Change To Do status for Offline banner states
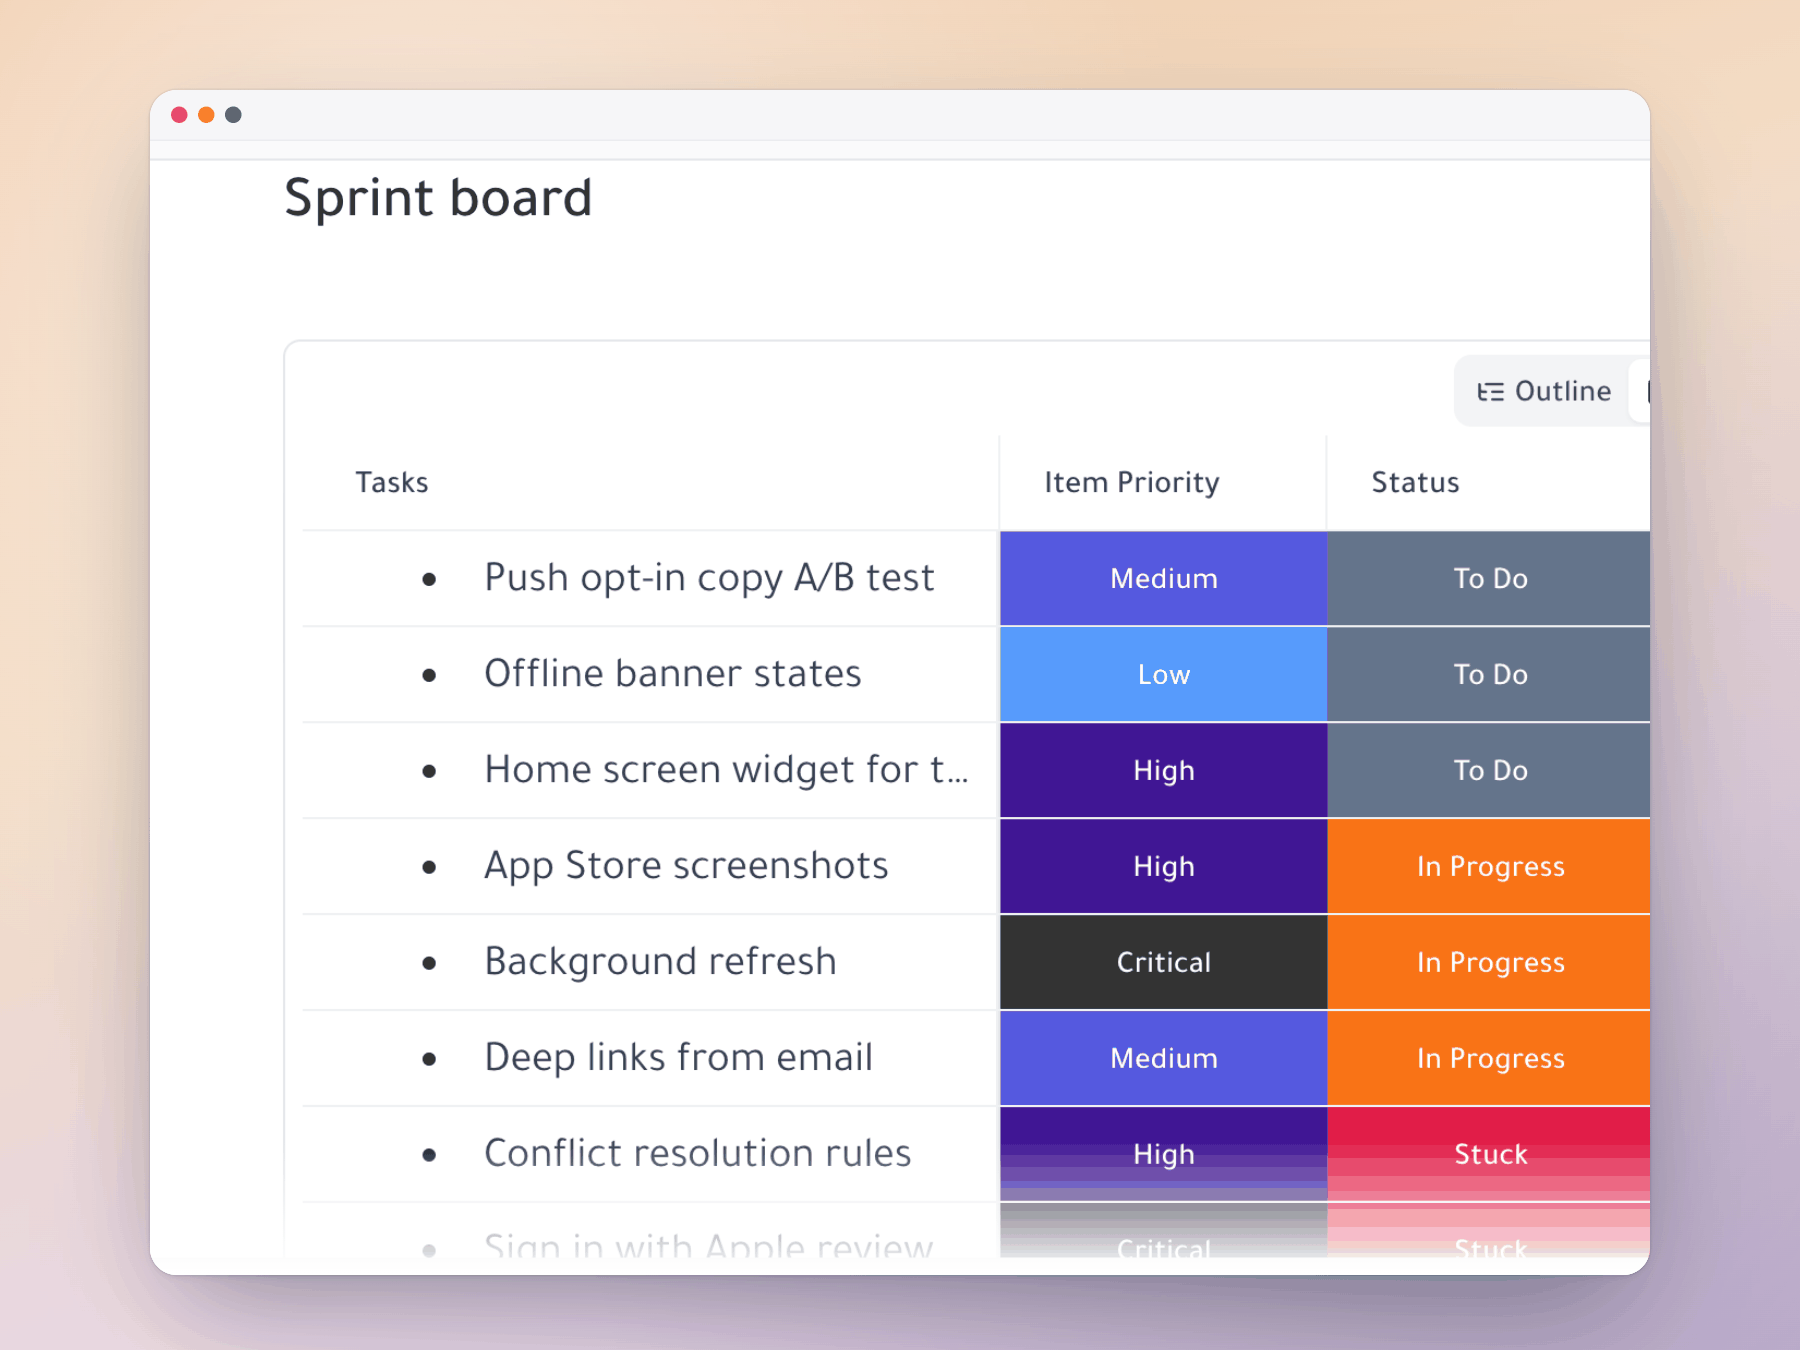 coord(1489,675)
